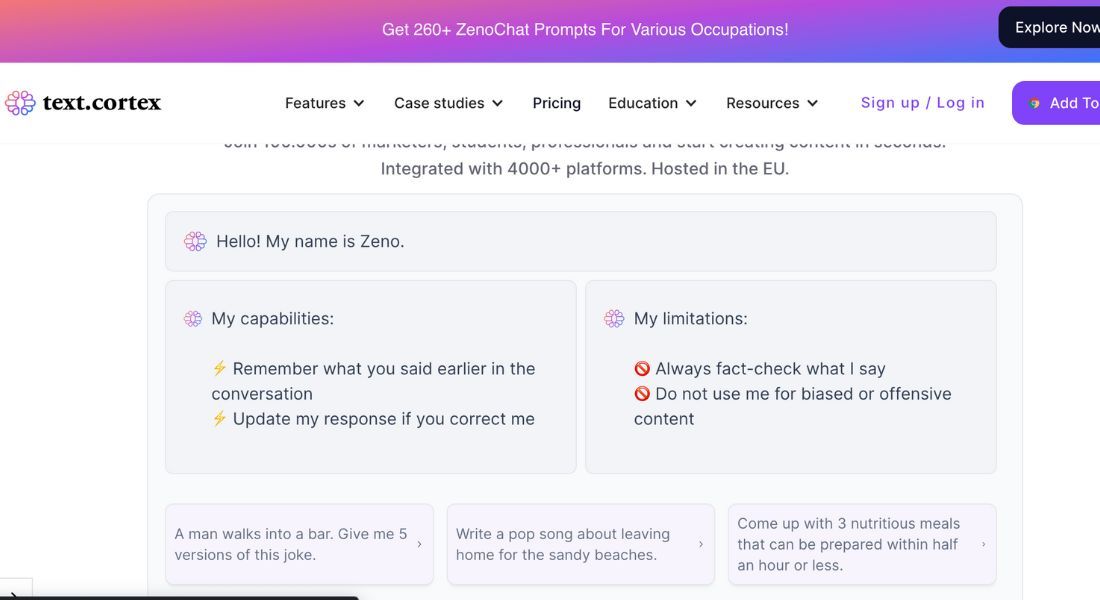Open the Case studies dropdown

tap(448, 103)
